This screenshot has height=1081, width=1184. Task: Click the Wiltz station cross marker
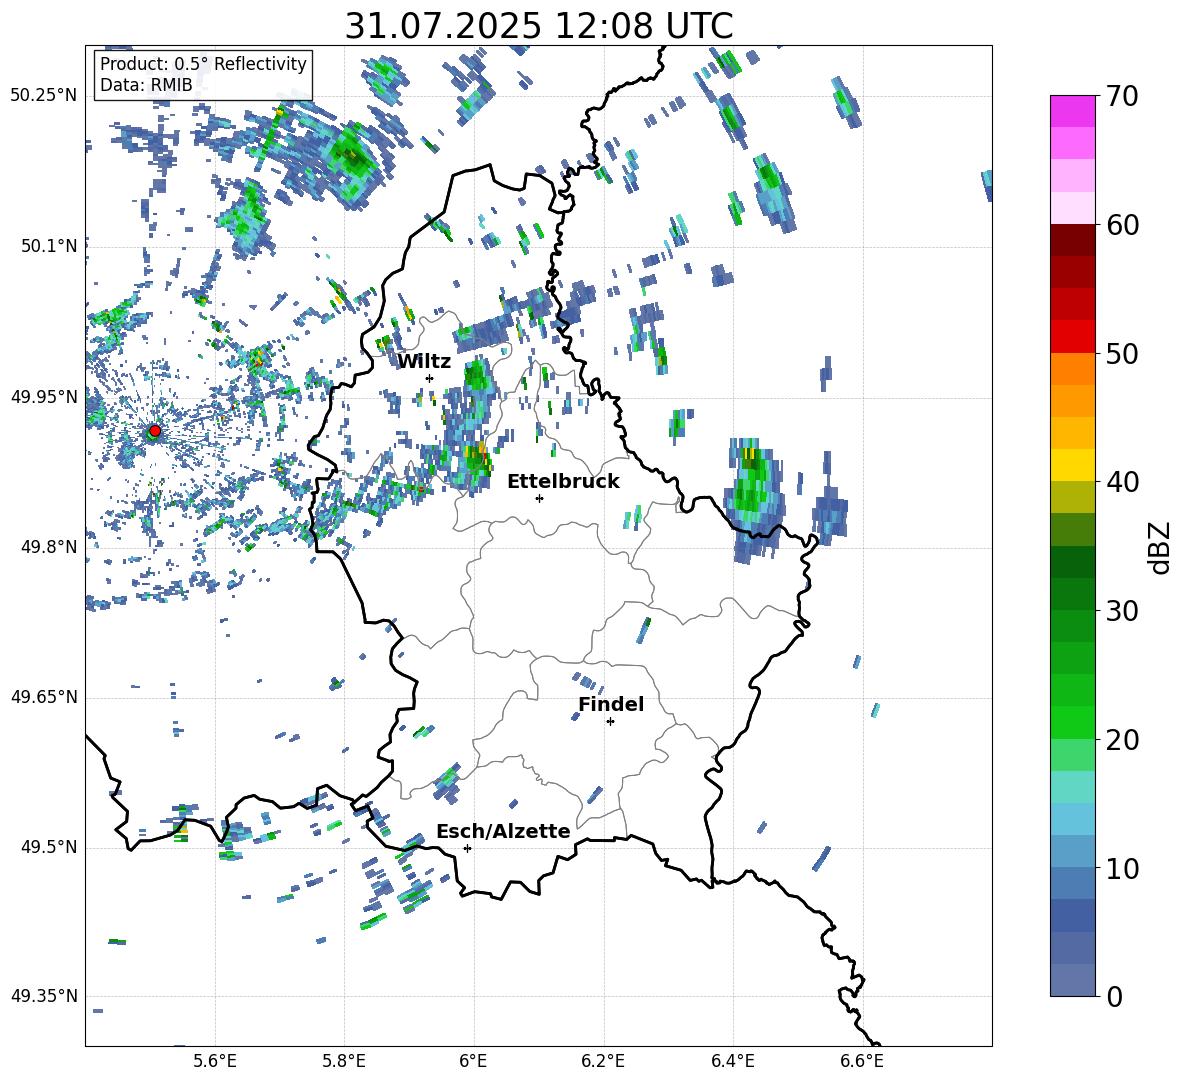pos(430,378)
